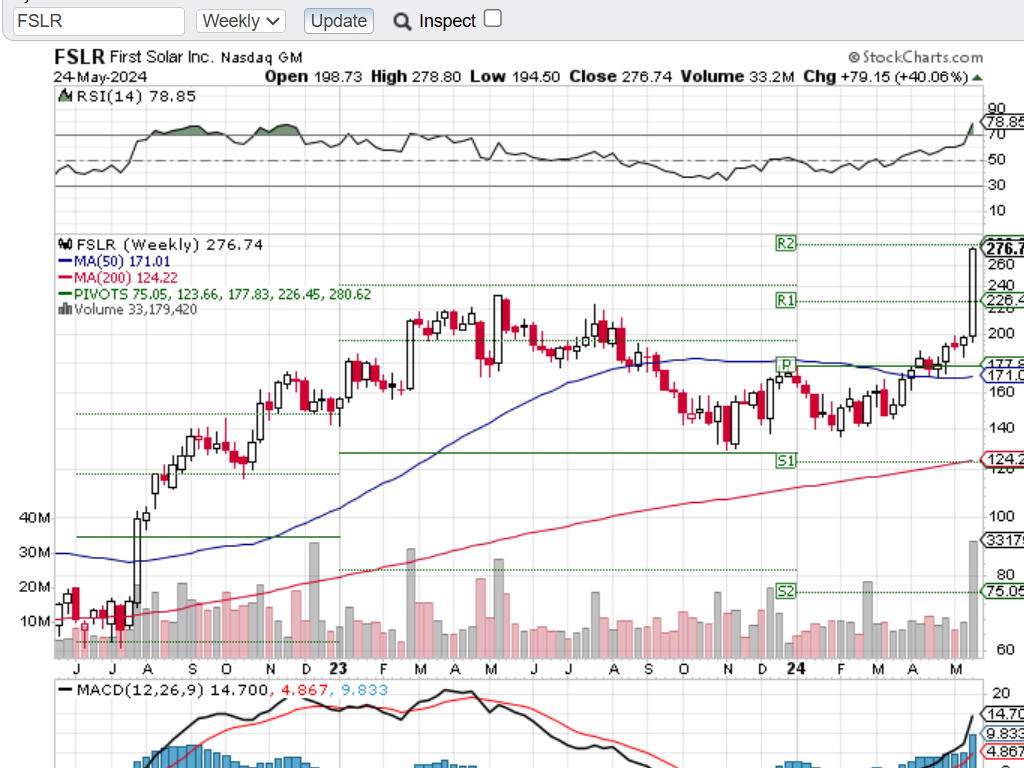Click the latest tall weekly candle
This screenshot has width=1024, height=768.
(972, 293)
